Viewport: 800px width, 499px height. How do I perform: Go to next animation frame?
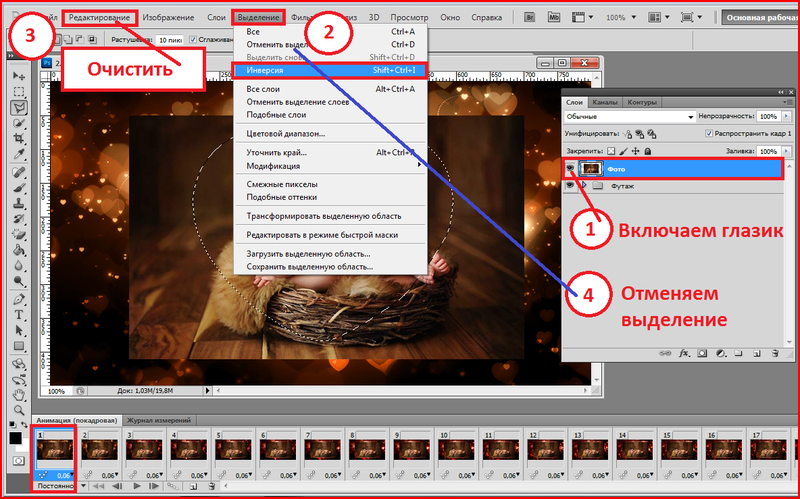154,486
